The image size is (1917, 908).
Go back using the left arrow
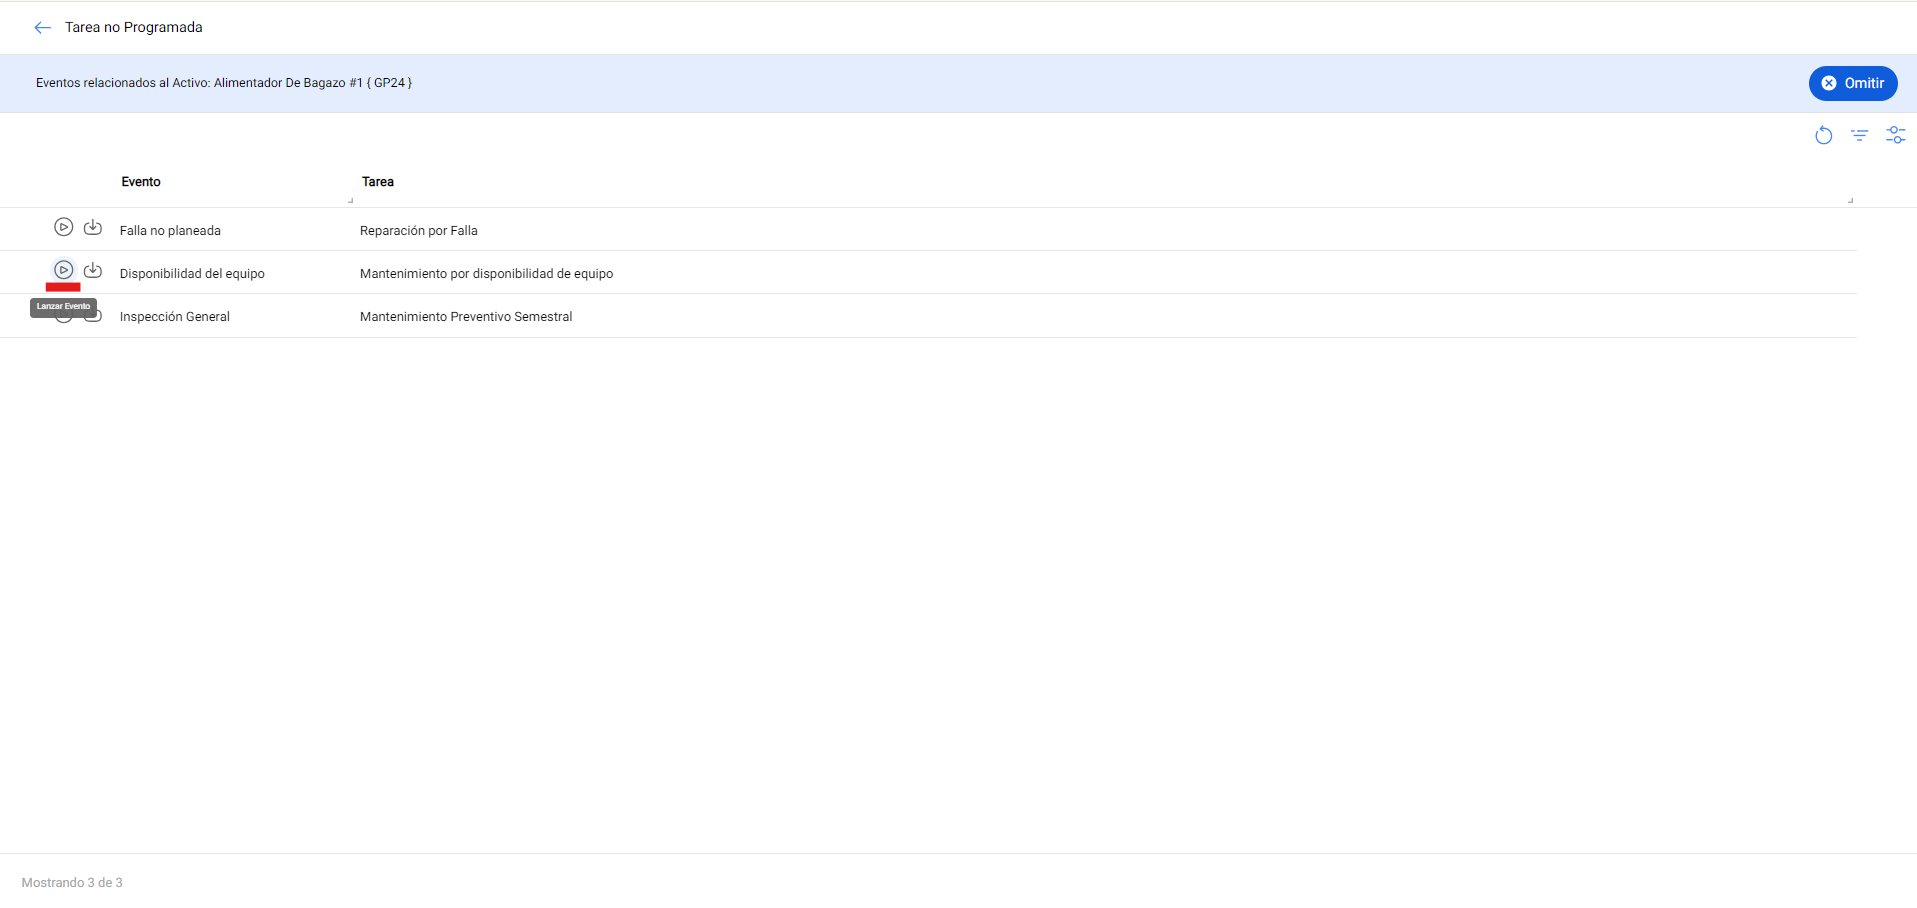pyautogui.click(x=42, y=28)
